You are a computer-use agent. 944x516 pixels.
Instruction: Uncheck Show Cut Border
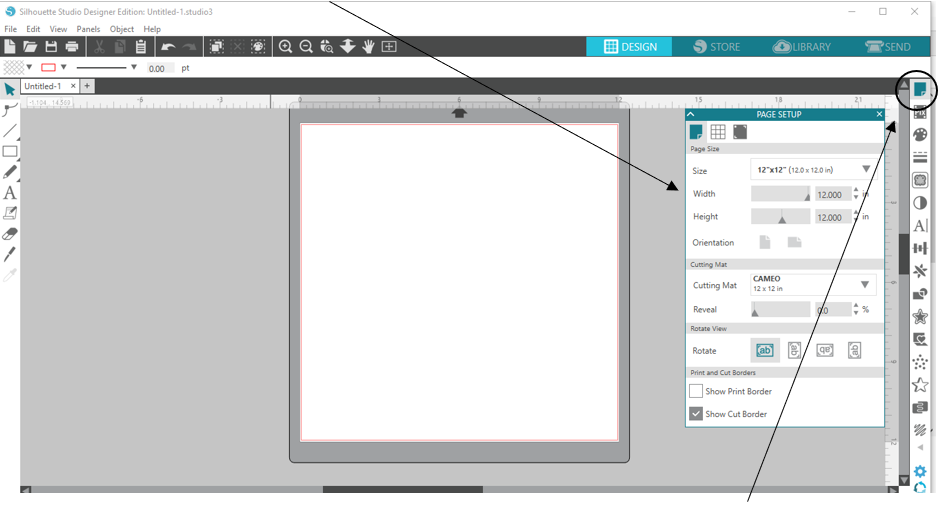click(696, 414)
